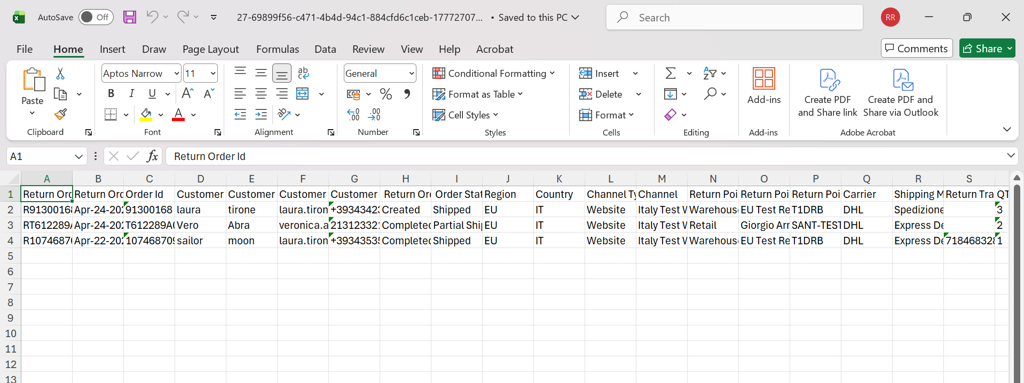The image size is (1024, 383).
Task: Increase font size with large A
Action: point(187,94)
